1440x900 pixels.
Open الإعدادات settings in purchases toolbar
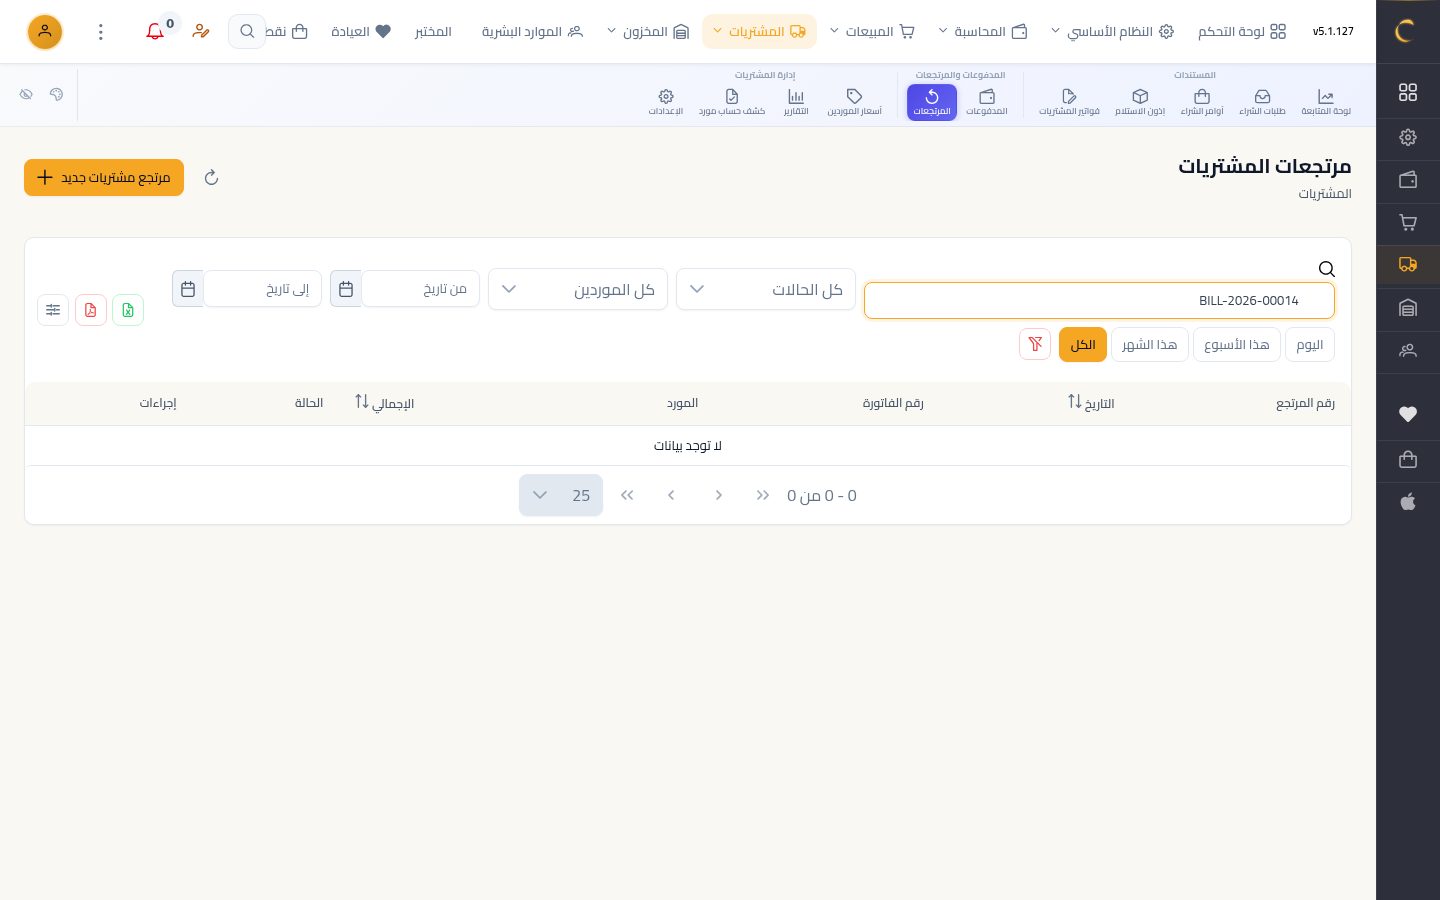point(666,102)
